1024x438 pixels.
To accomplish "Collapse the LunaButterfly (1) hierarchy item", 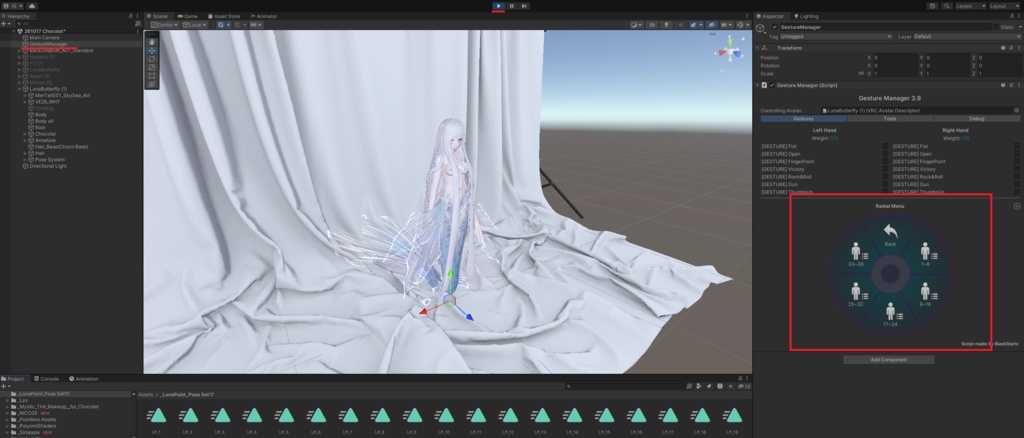I will tap(20, 89).
